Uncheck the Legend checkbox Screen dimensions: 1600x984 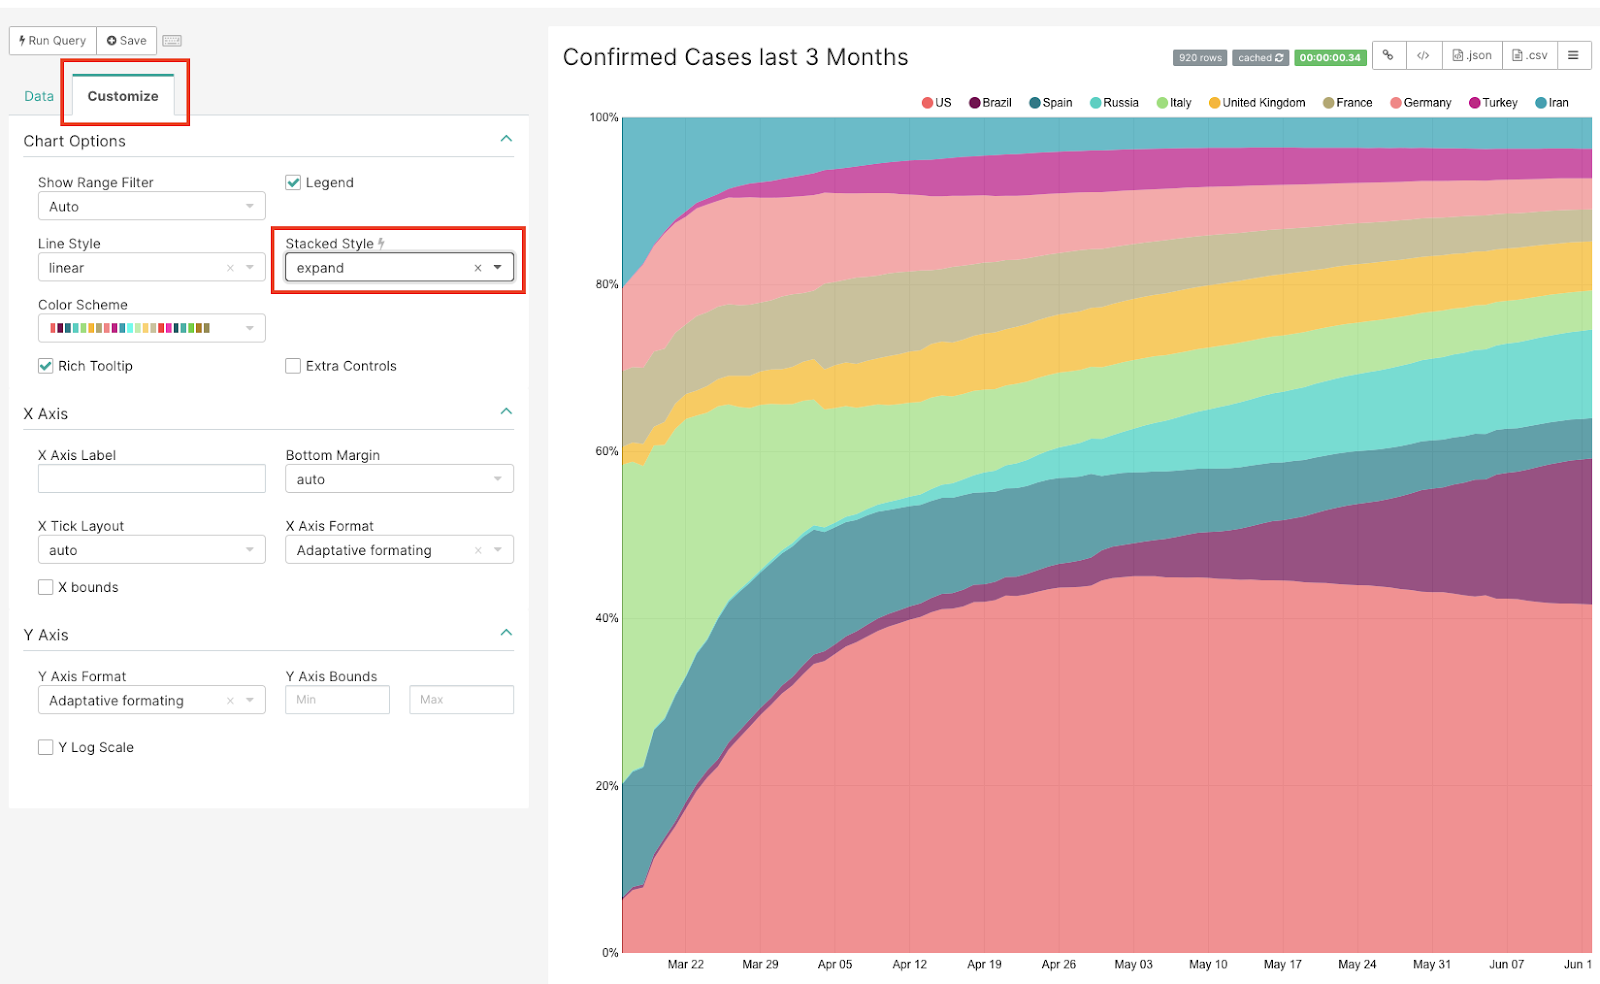293,183
